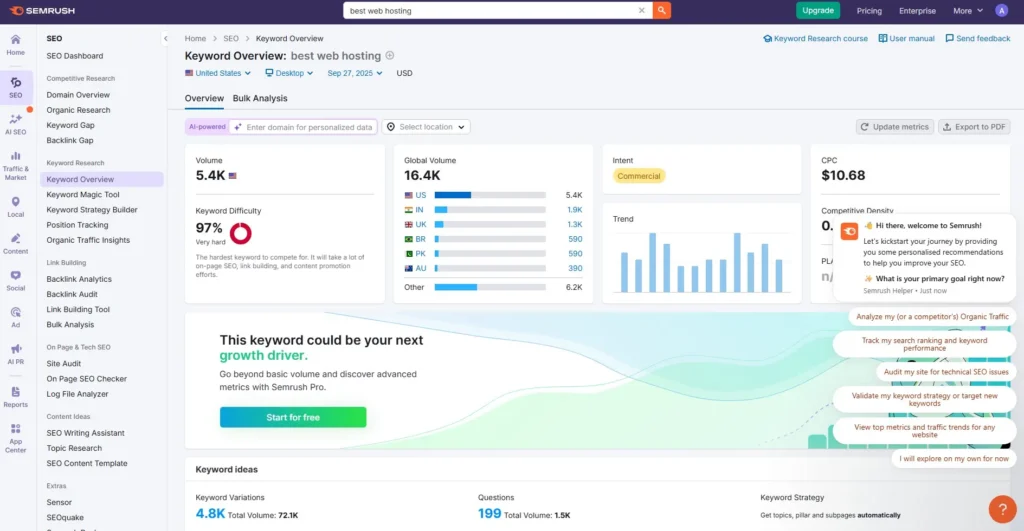Click the user avatar A icon
1024x531 pixels.
(1001, 10)
